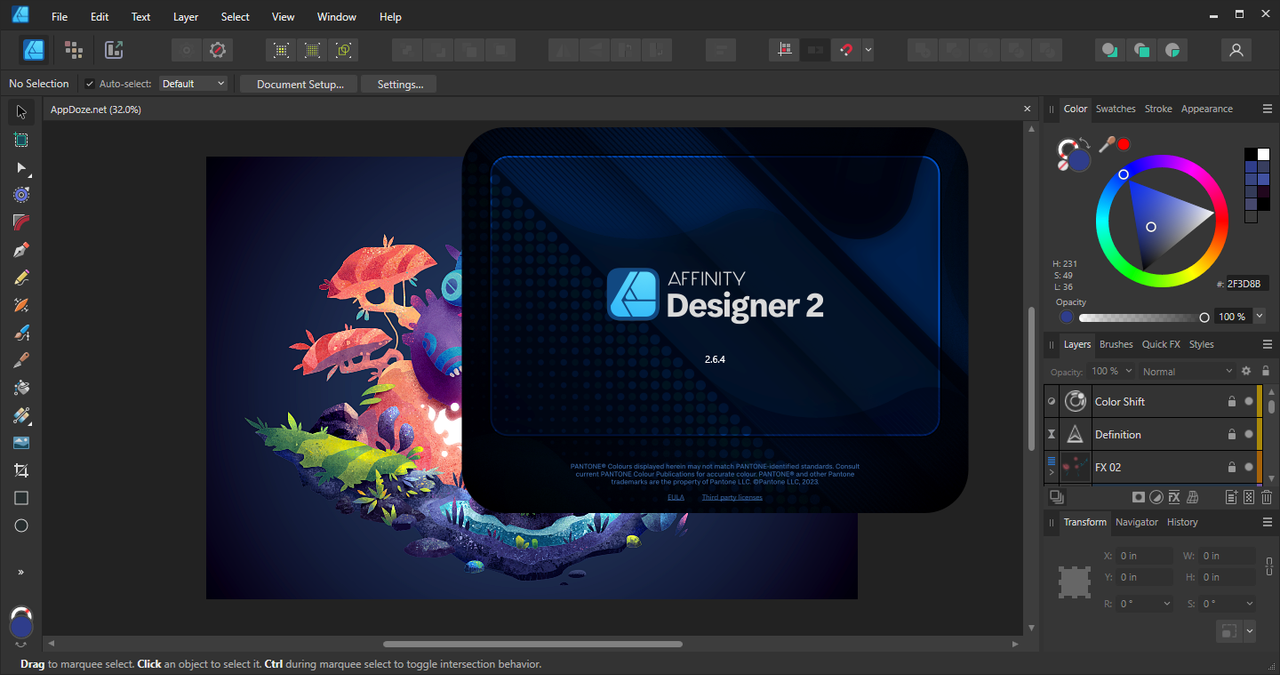Click the FX layer effects icon

click(x=1175, y=497)
